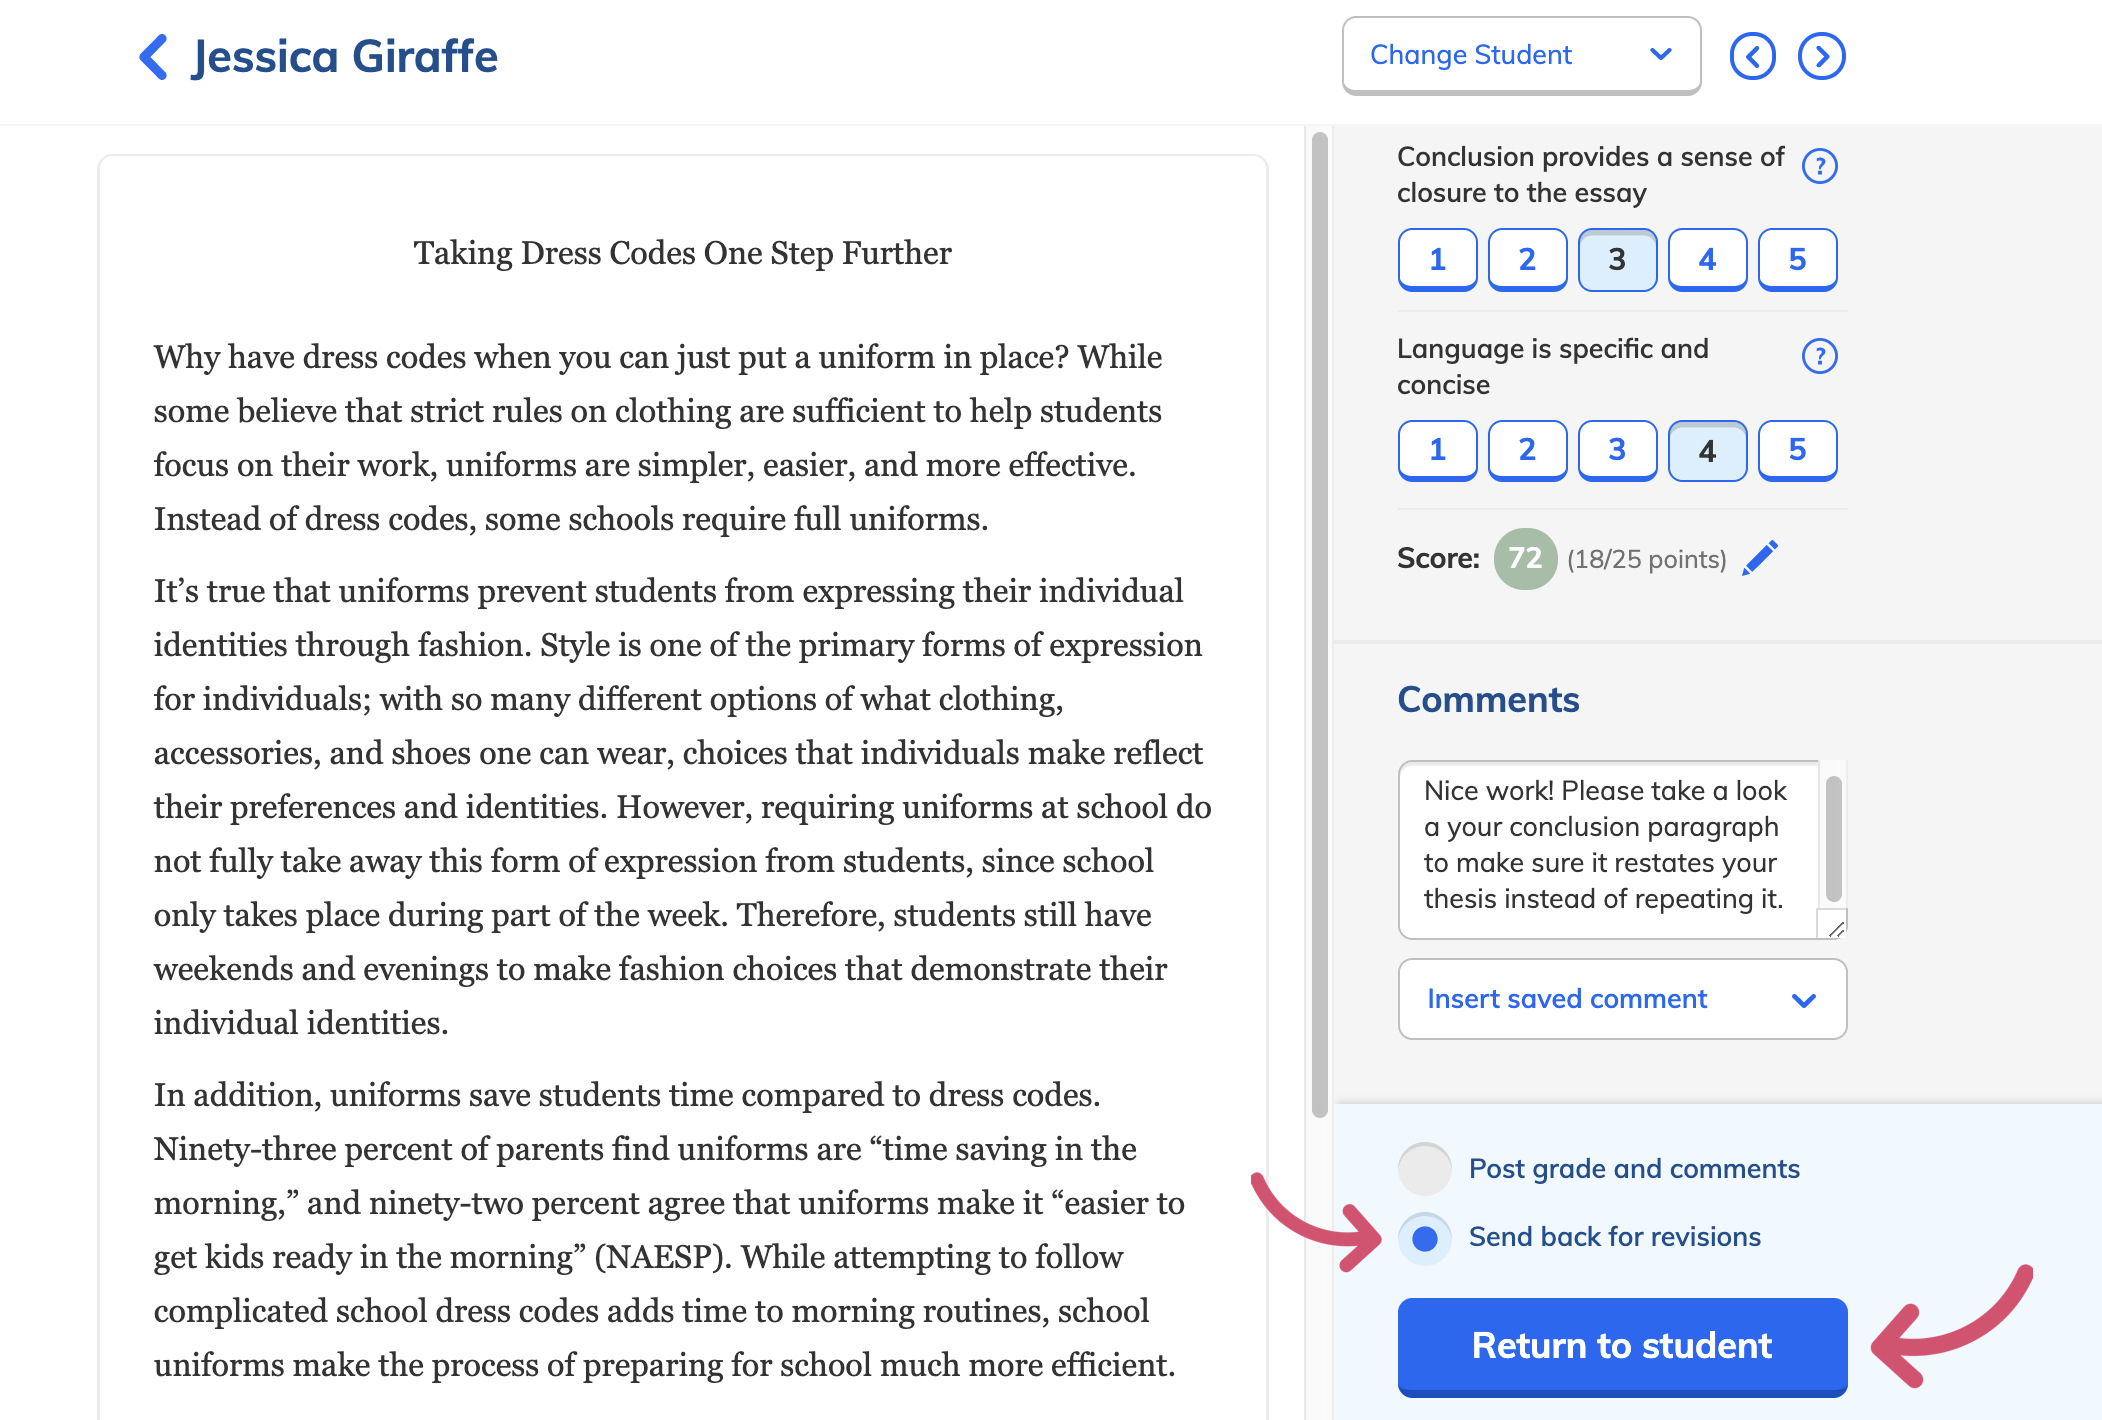Go to the previous student arrow
Viewport: 2102px width, 1420px height.
click(1752, 56)
